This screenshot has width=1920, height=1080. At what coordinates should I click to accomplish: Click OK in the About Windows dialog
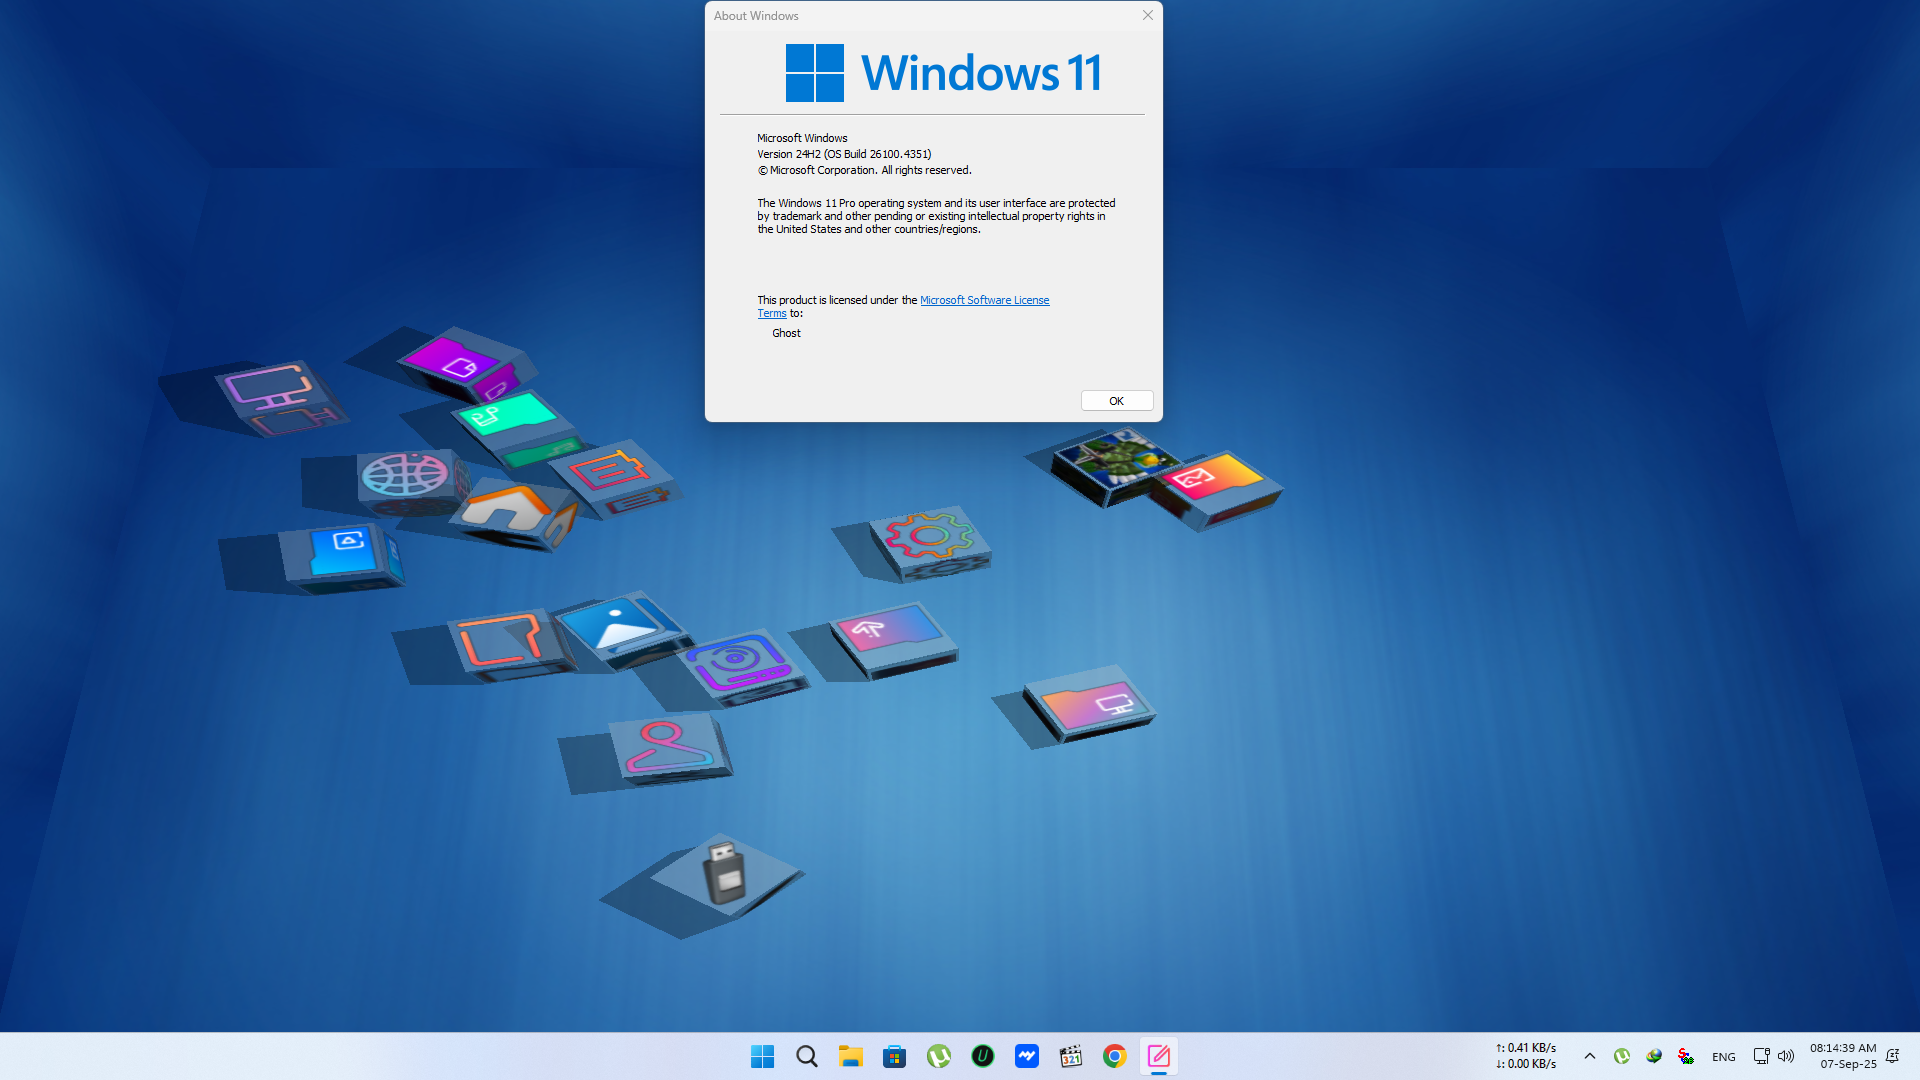pos(1116,401)
